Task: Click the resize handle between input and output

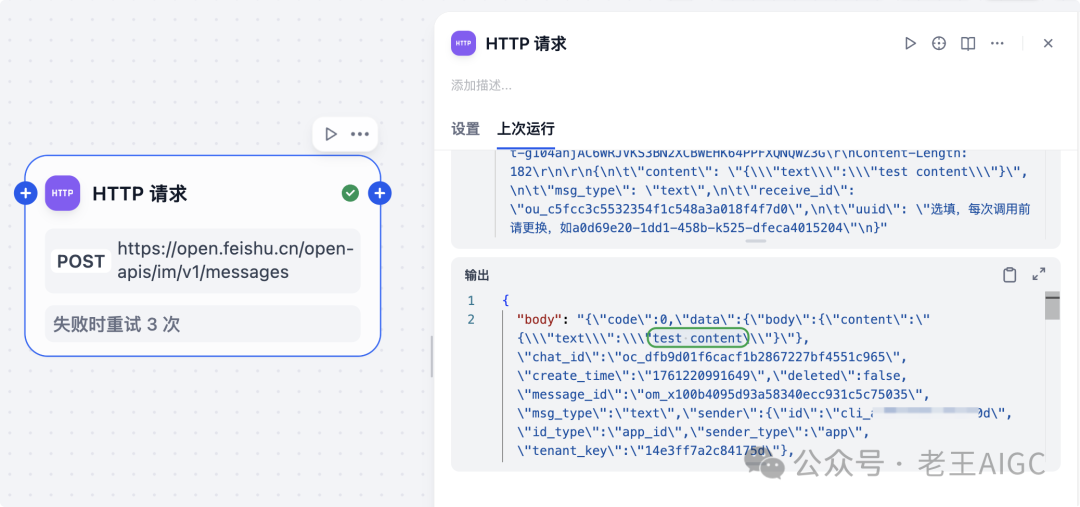Action: click(x=756, y=241)
